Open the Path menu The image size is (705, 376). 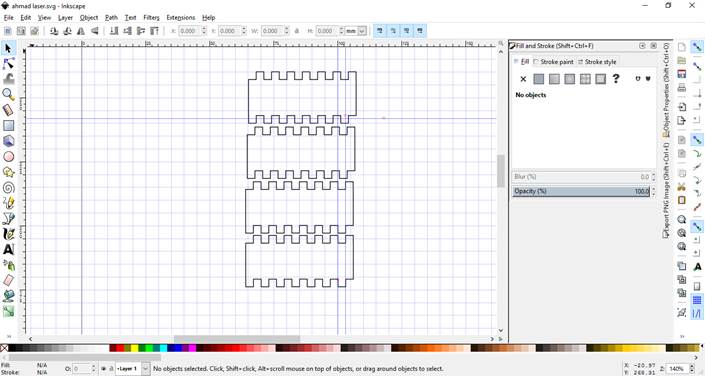click(x=111, y=18)
